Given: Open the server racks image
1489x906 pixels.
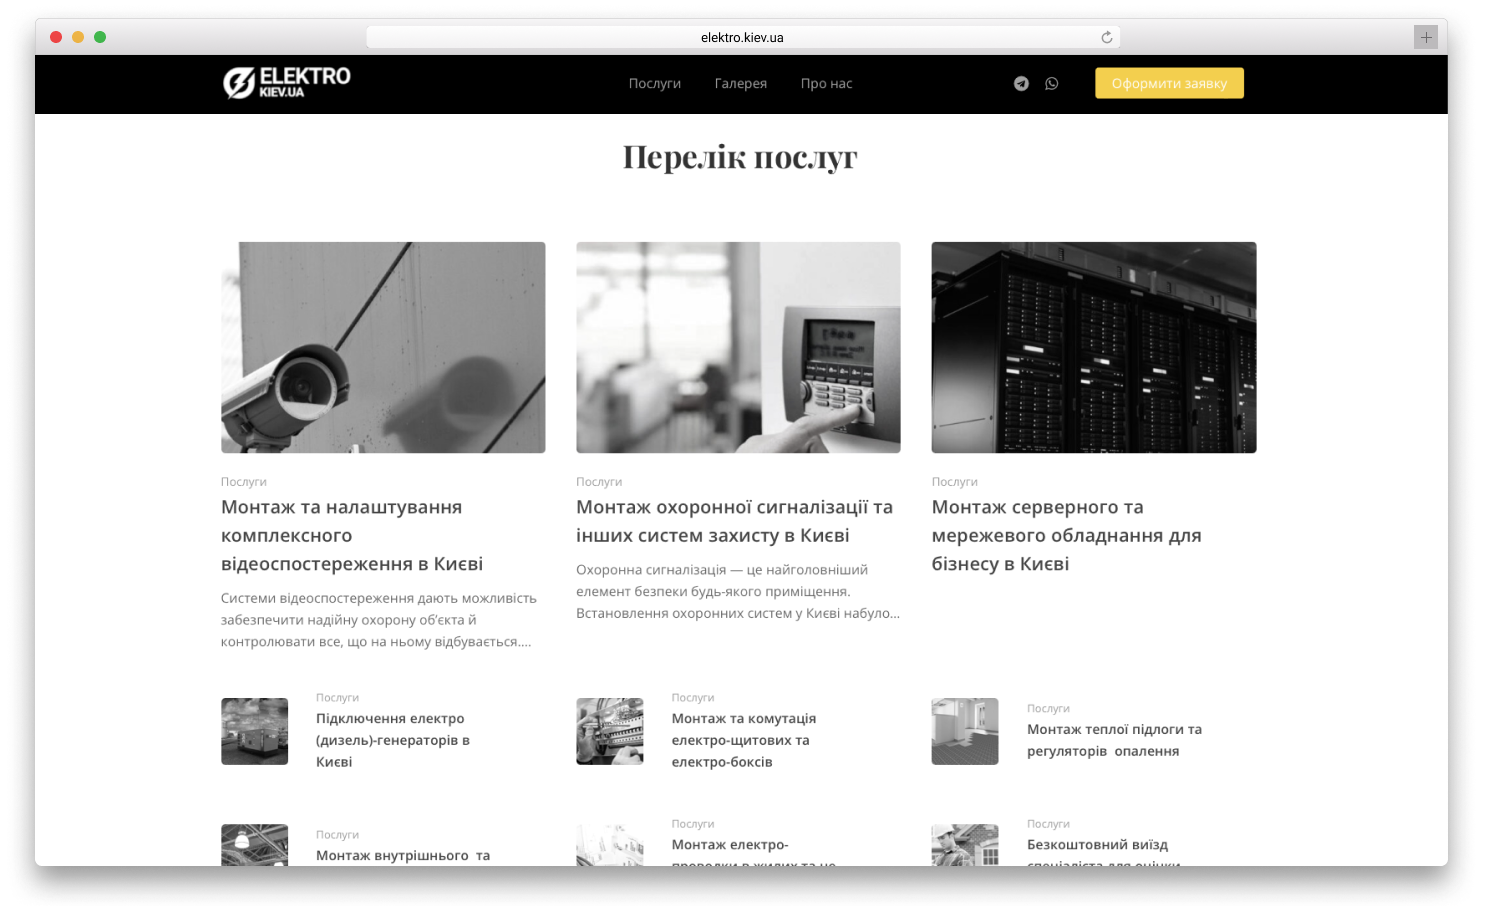Looking at the screenshot, I should (1093, 347).
